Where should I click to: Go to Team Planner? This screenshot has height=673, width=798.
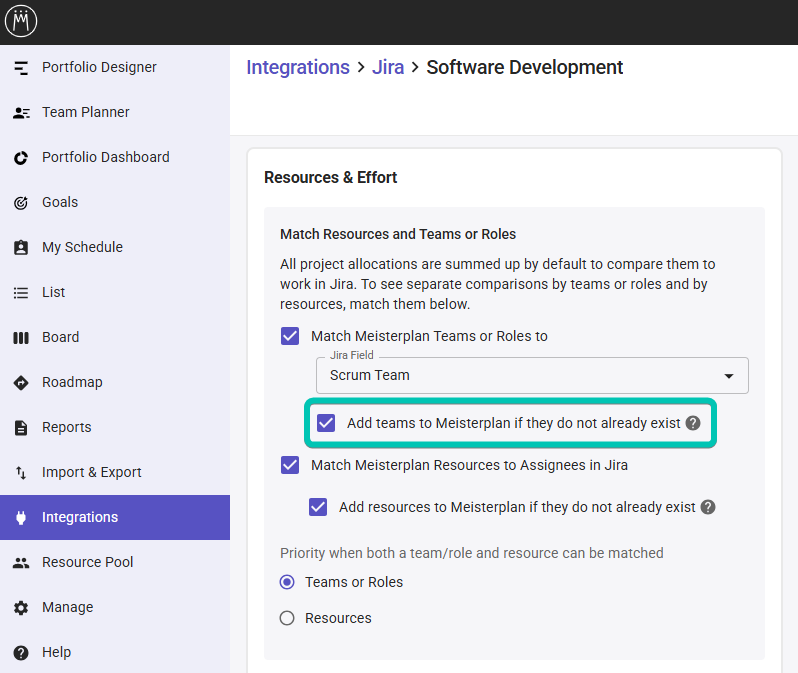pos(115,112)
